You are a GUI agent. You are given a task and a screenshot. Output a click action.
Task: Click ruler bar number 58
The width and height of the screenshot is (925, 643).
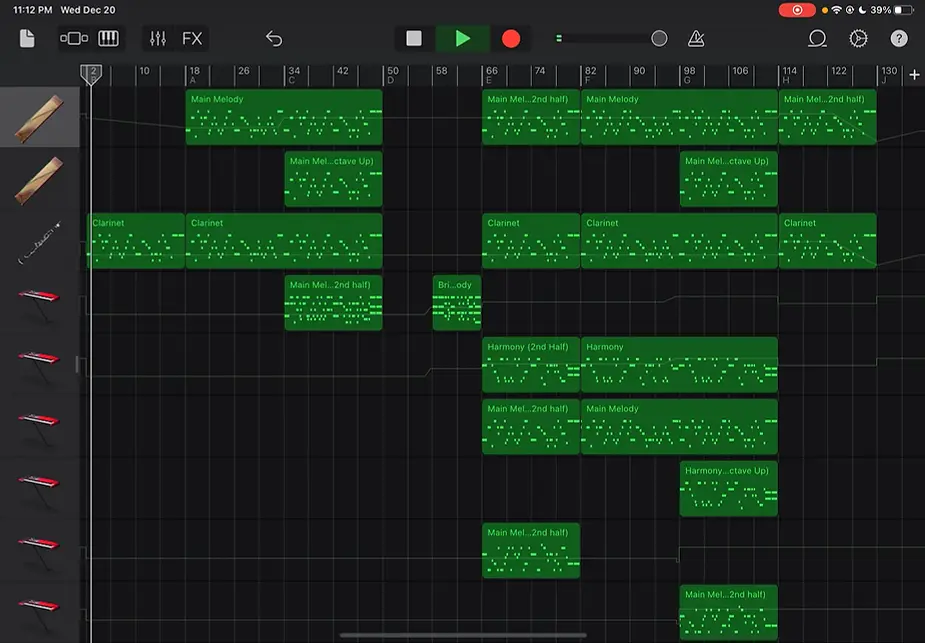[441, 71]
